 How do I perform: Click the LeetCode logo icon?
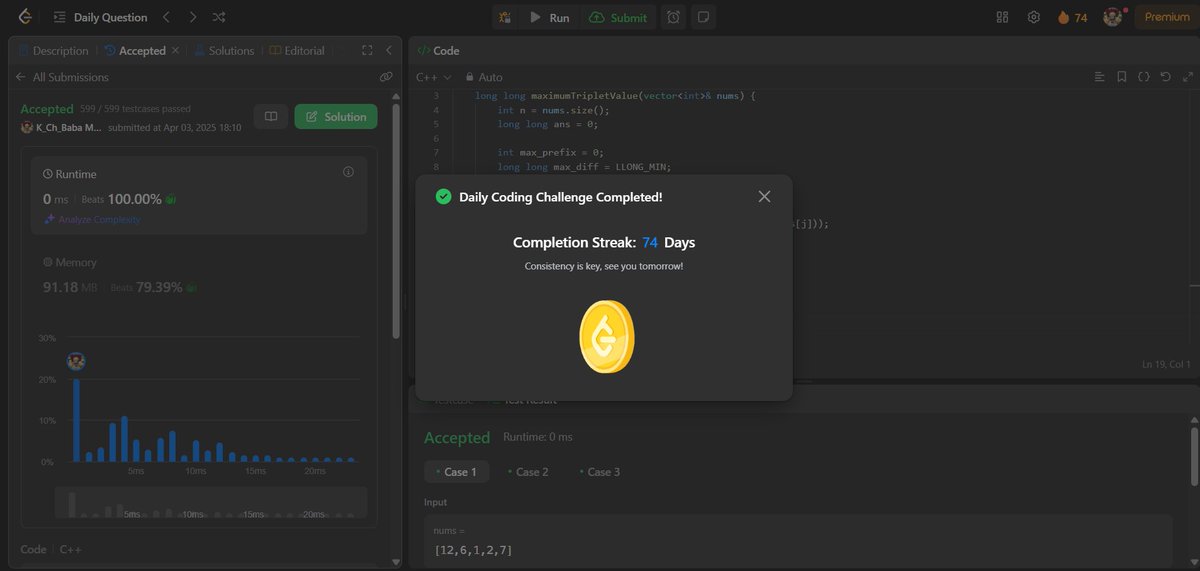click(x=23, y=17)
